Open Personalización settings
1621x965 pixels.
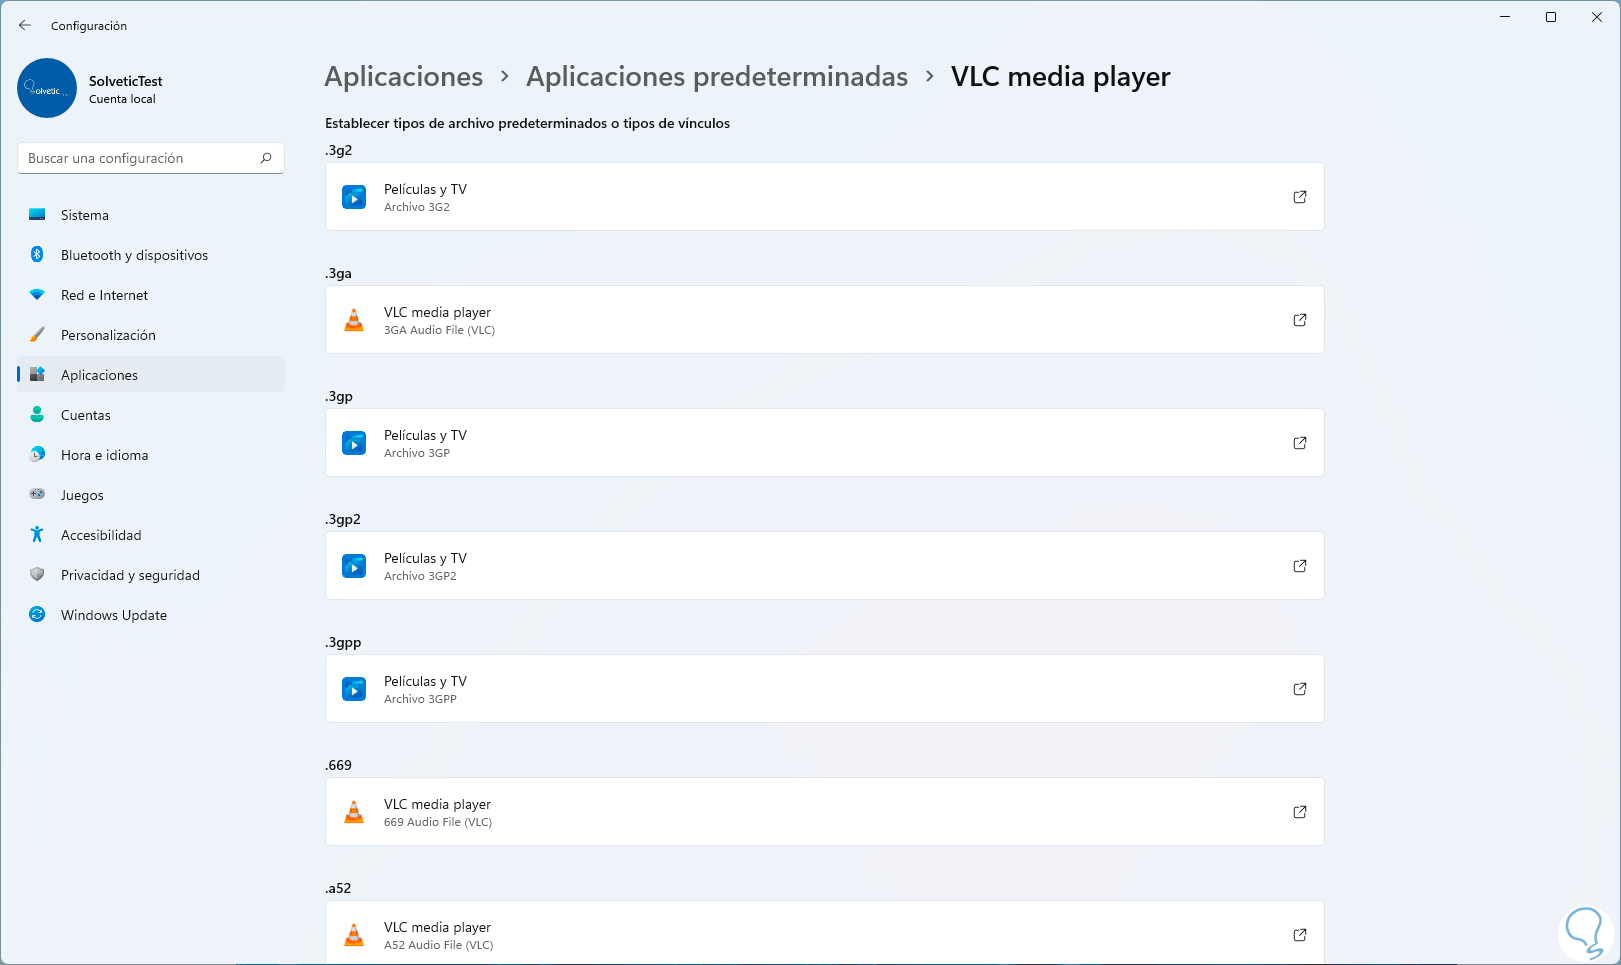click(108, 335)
